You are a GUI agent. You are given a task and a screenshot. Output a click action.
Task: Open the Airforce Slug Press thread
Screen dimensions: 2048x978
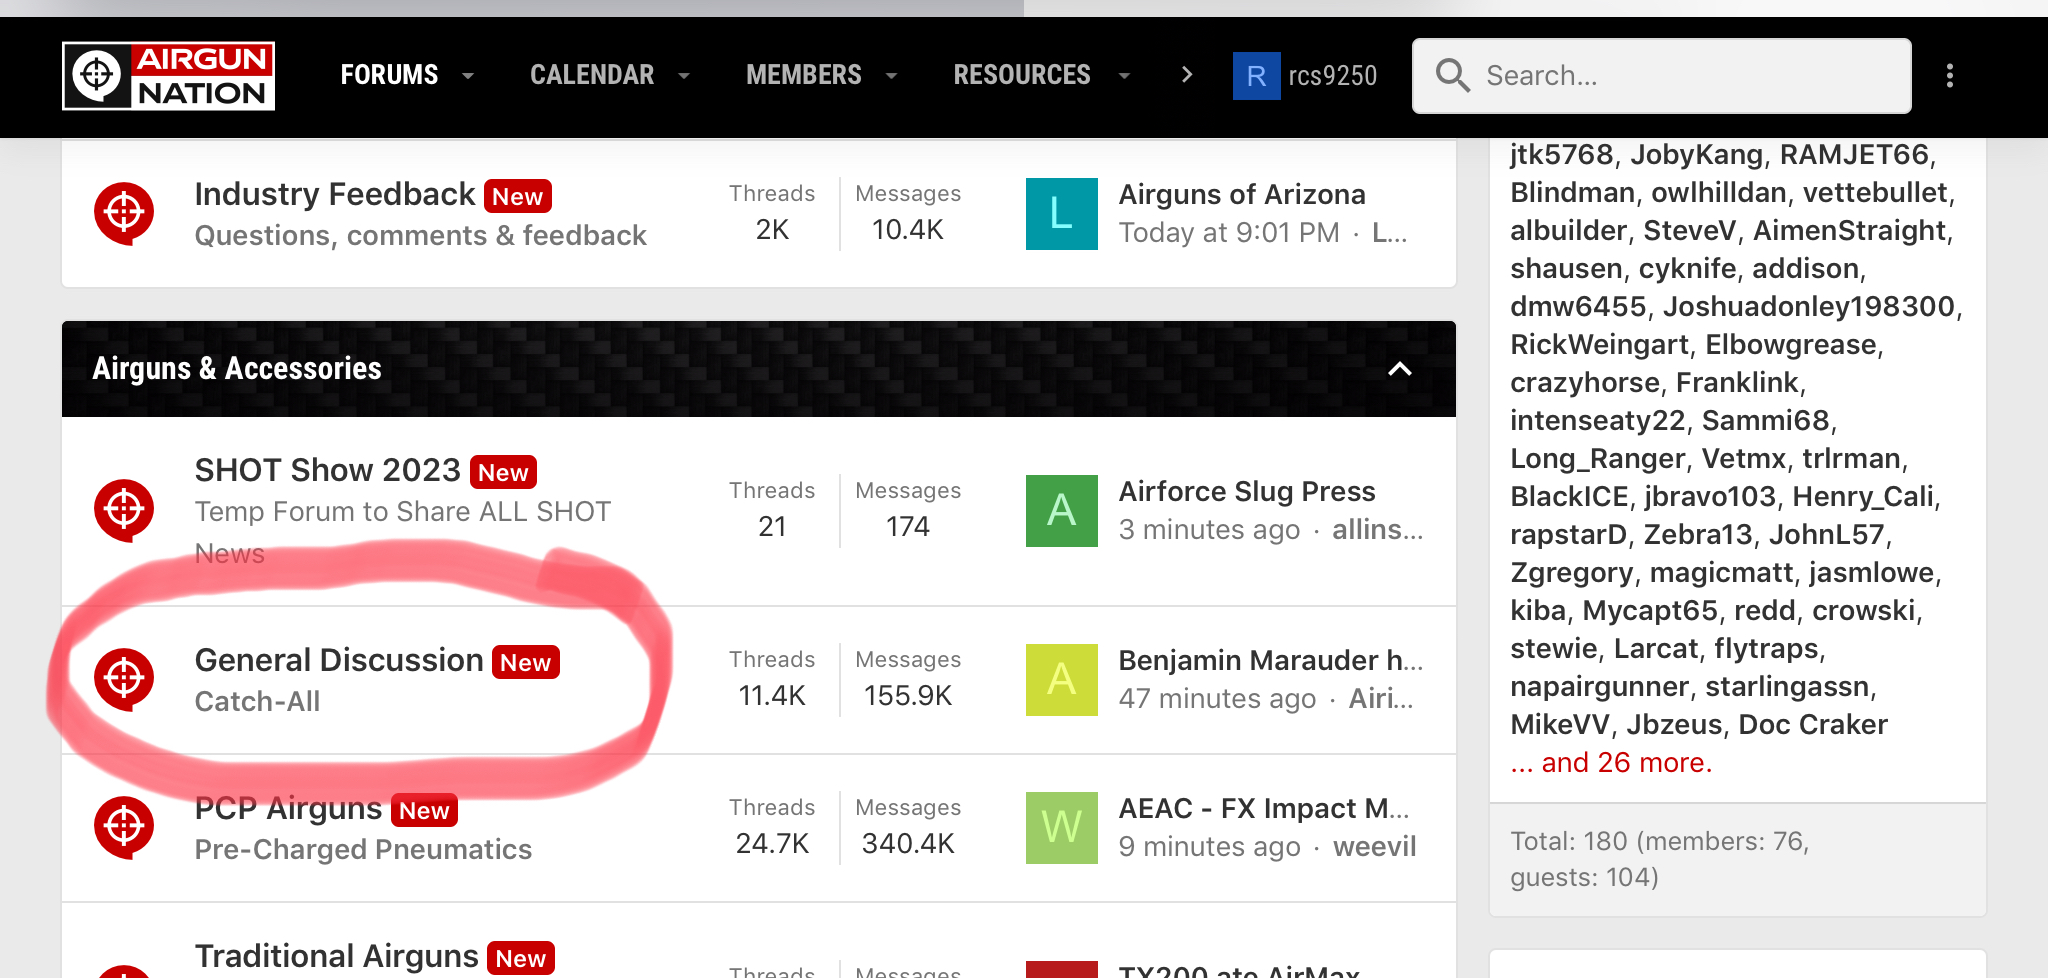tap(1247, 491)
